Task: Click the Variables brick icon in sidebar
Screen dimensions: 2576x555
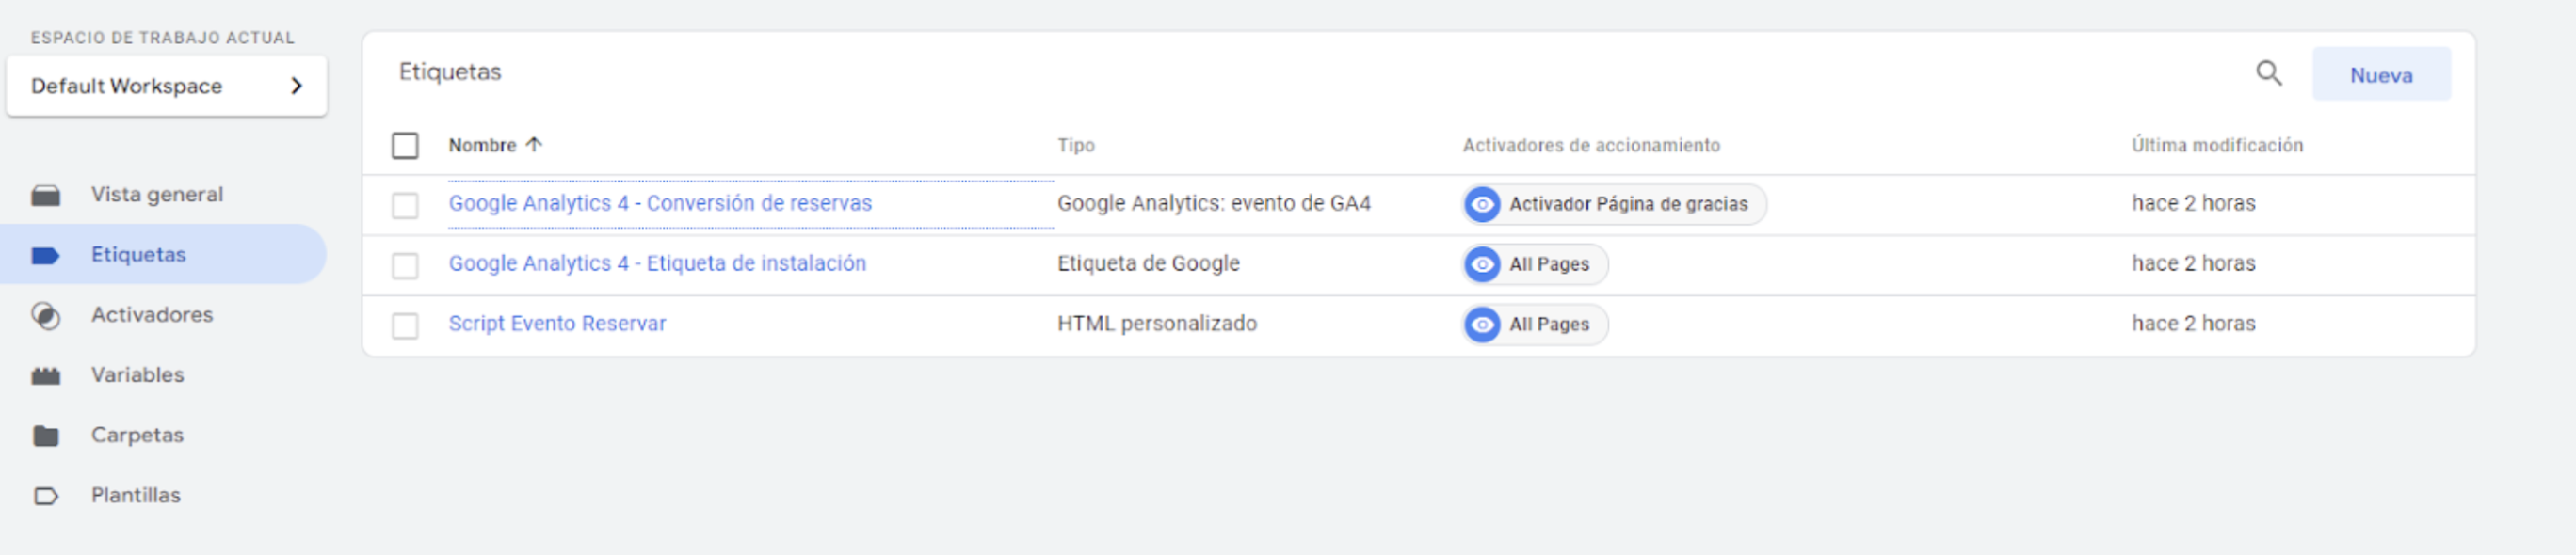Action: (x=46, y=376)
